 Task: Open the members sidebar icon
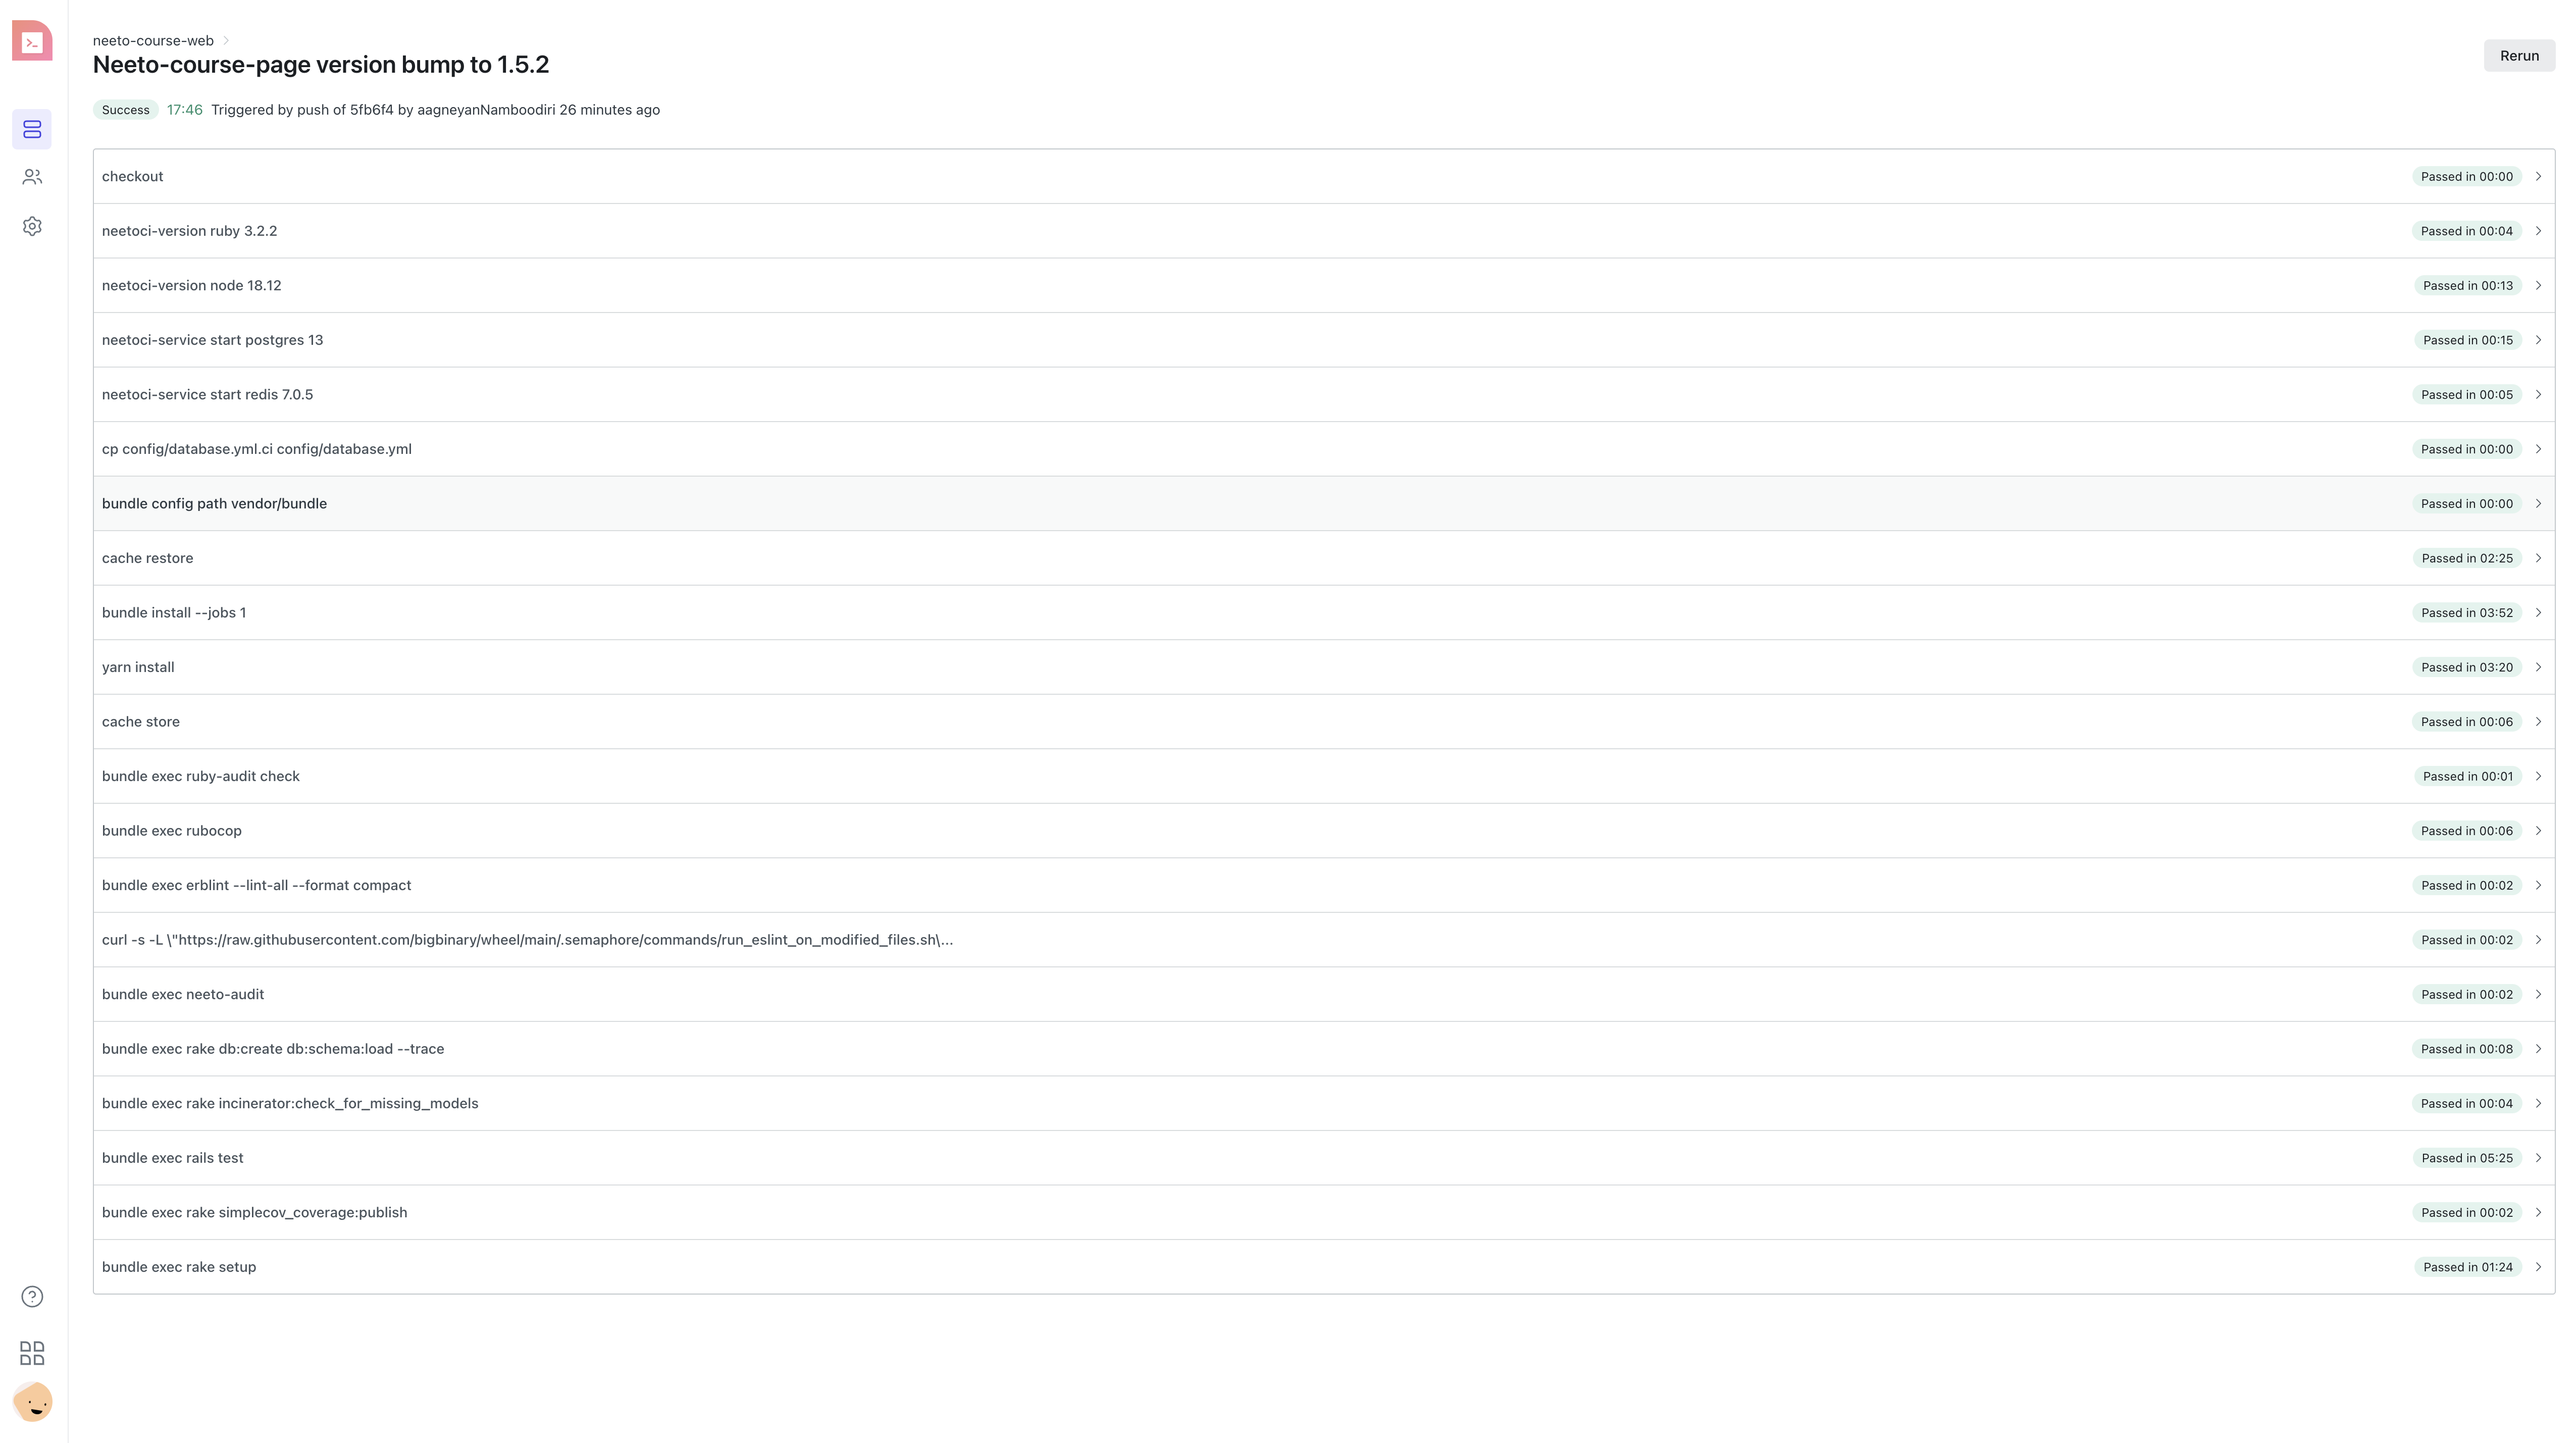pos(32,177)
